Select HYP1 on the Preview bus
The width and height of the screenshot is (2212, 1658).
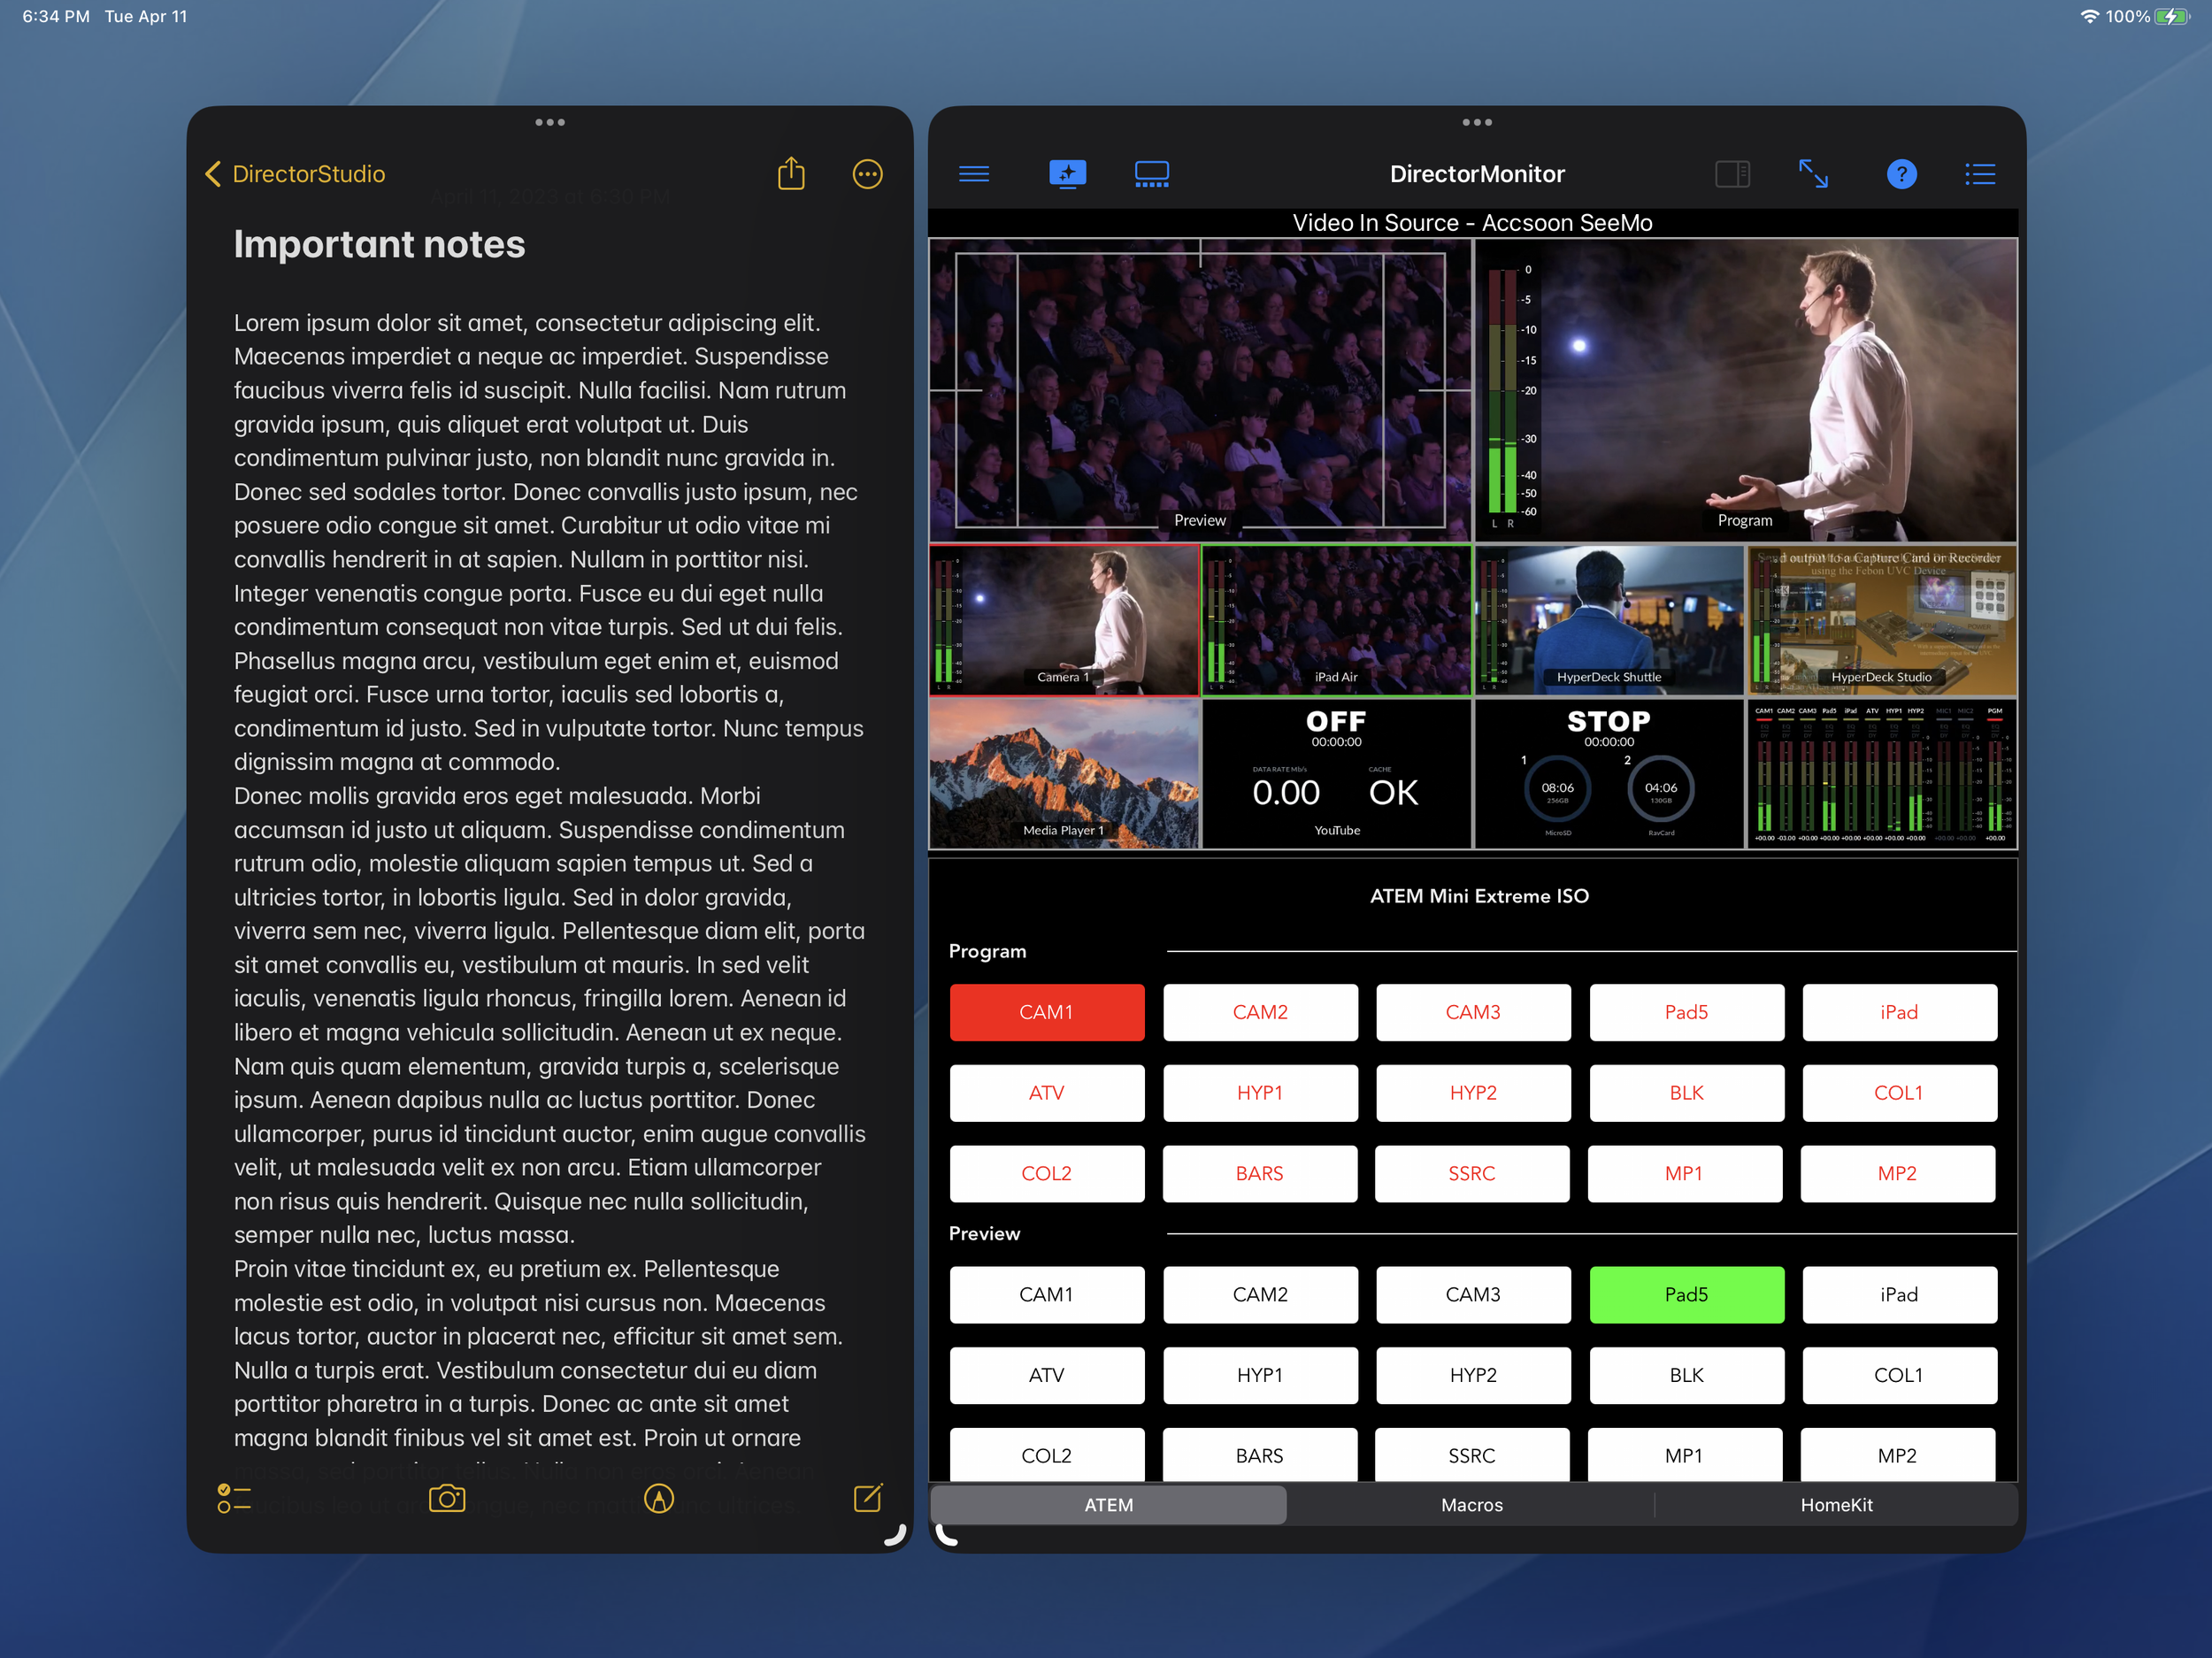tap(1260, 1375)
